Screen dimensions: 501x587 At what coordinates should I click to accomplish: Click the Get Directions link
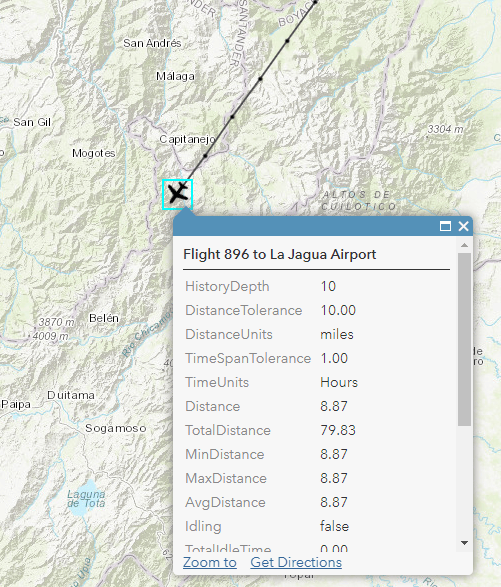pos(296,562)
